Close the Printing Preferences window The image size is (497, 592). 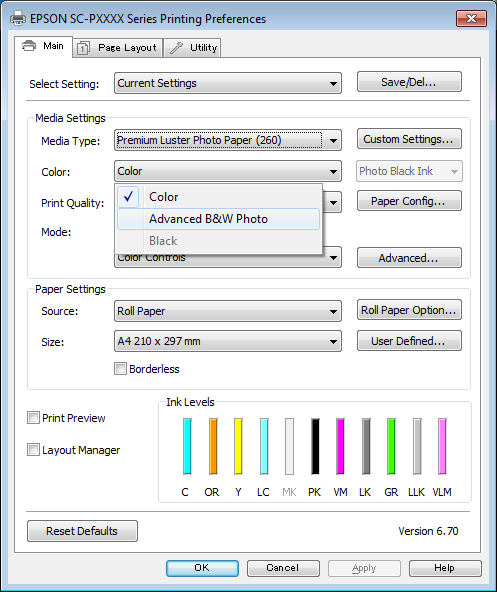(x=471, y=18)
